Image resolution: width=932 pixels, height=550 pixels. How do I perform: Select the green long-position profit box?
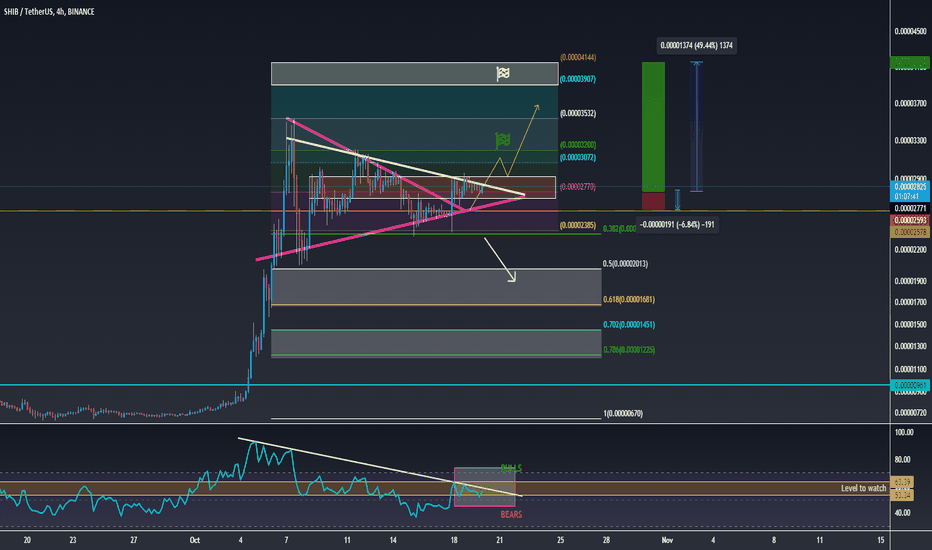(653, 127)
